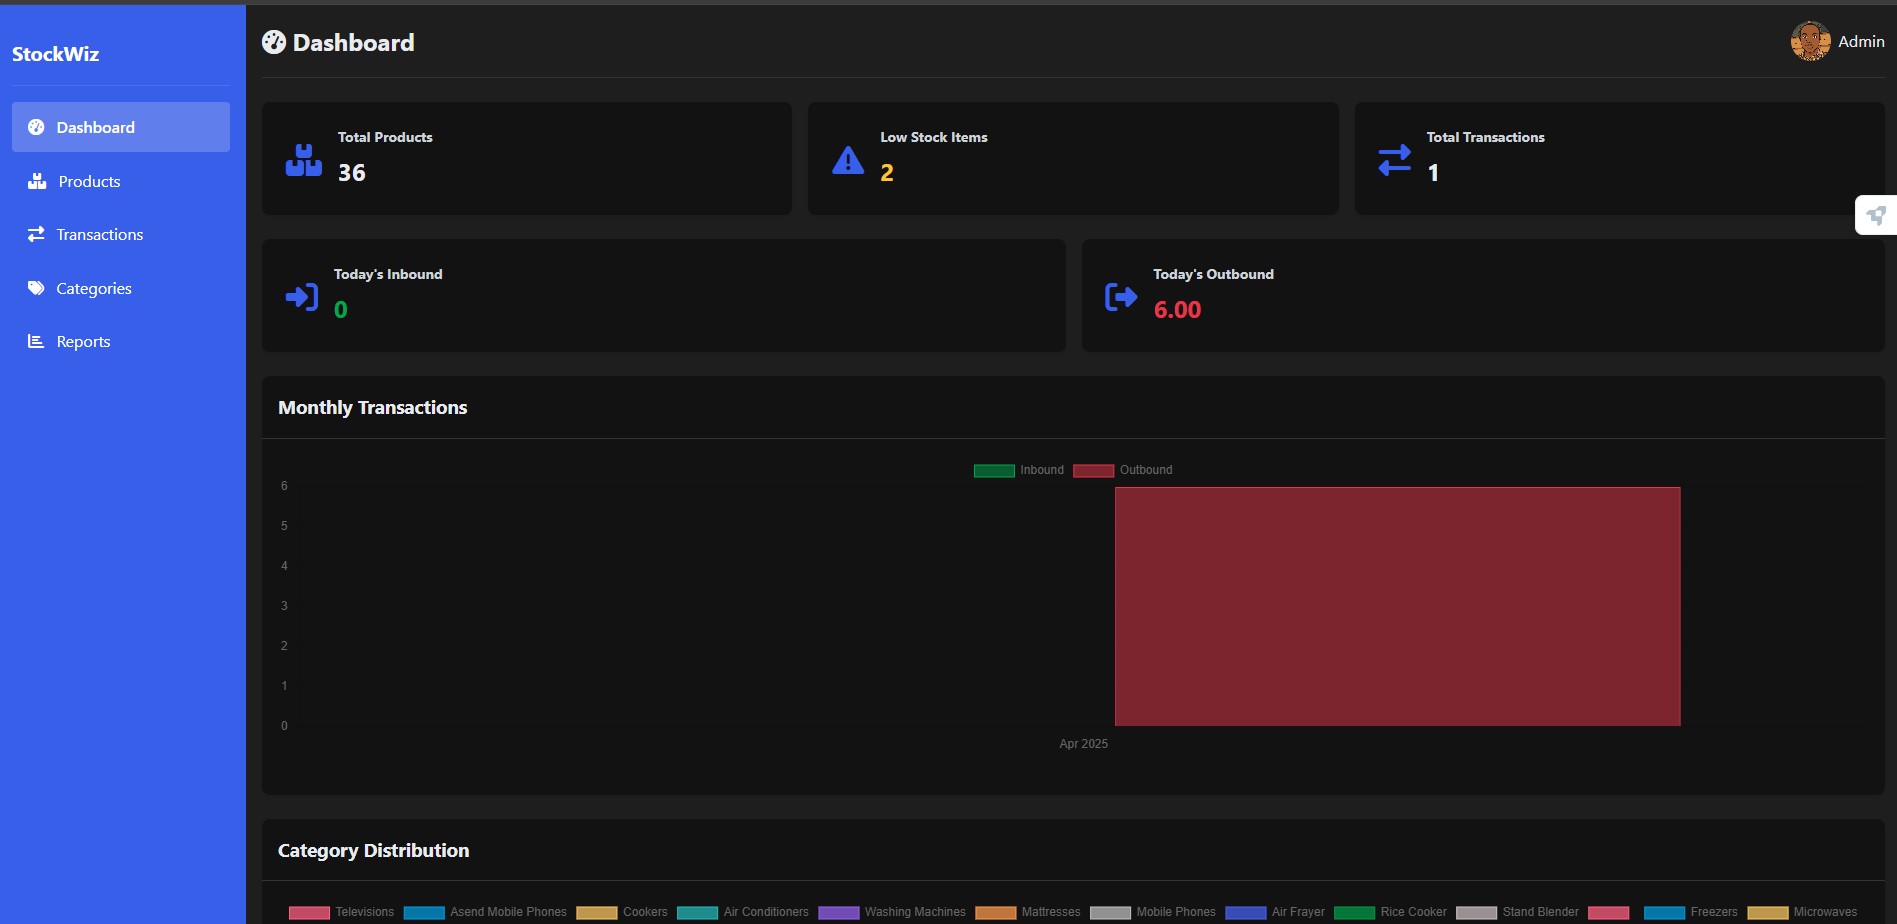Toggle Air Frayer legend item
The width and height of the screenshot is (1897, 924).
click(1275, 912)
